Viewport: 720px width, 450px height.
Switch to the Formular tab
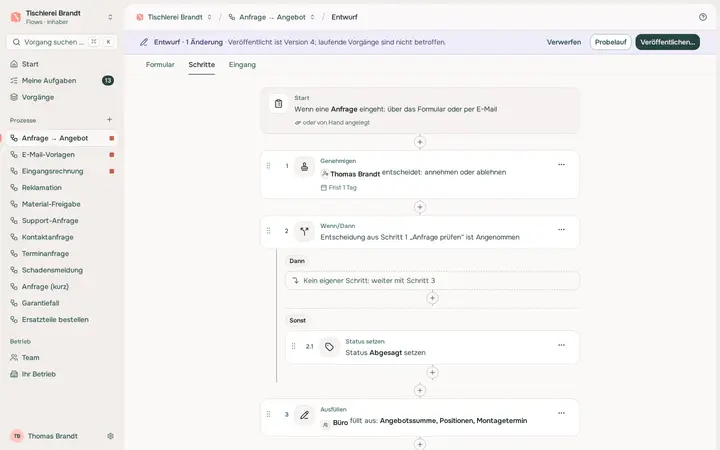160,65
